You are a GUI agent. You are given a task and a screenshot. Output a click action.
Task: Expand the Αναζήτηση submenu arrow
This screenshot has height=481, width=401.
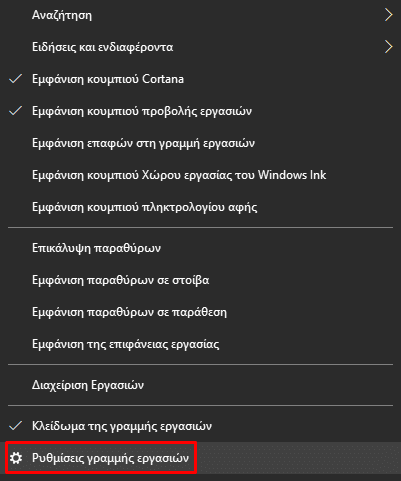click(x=388, y=15)
